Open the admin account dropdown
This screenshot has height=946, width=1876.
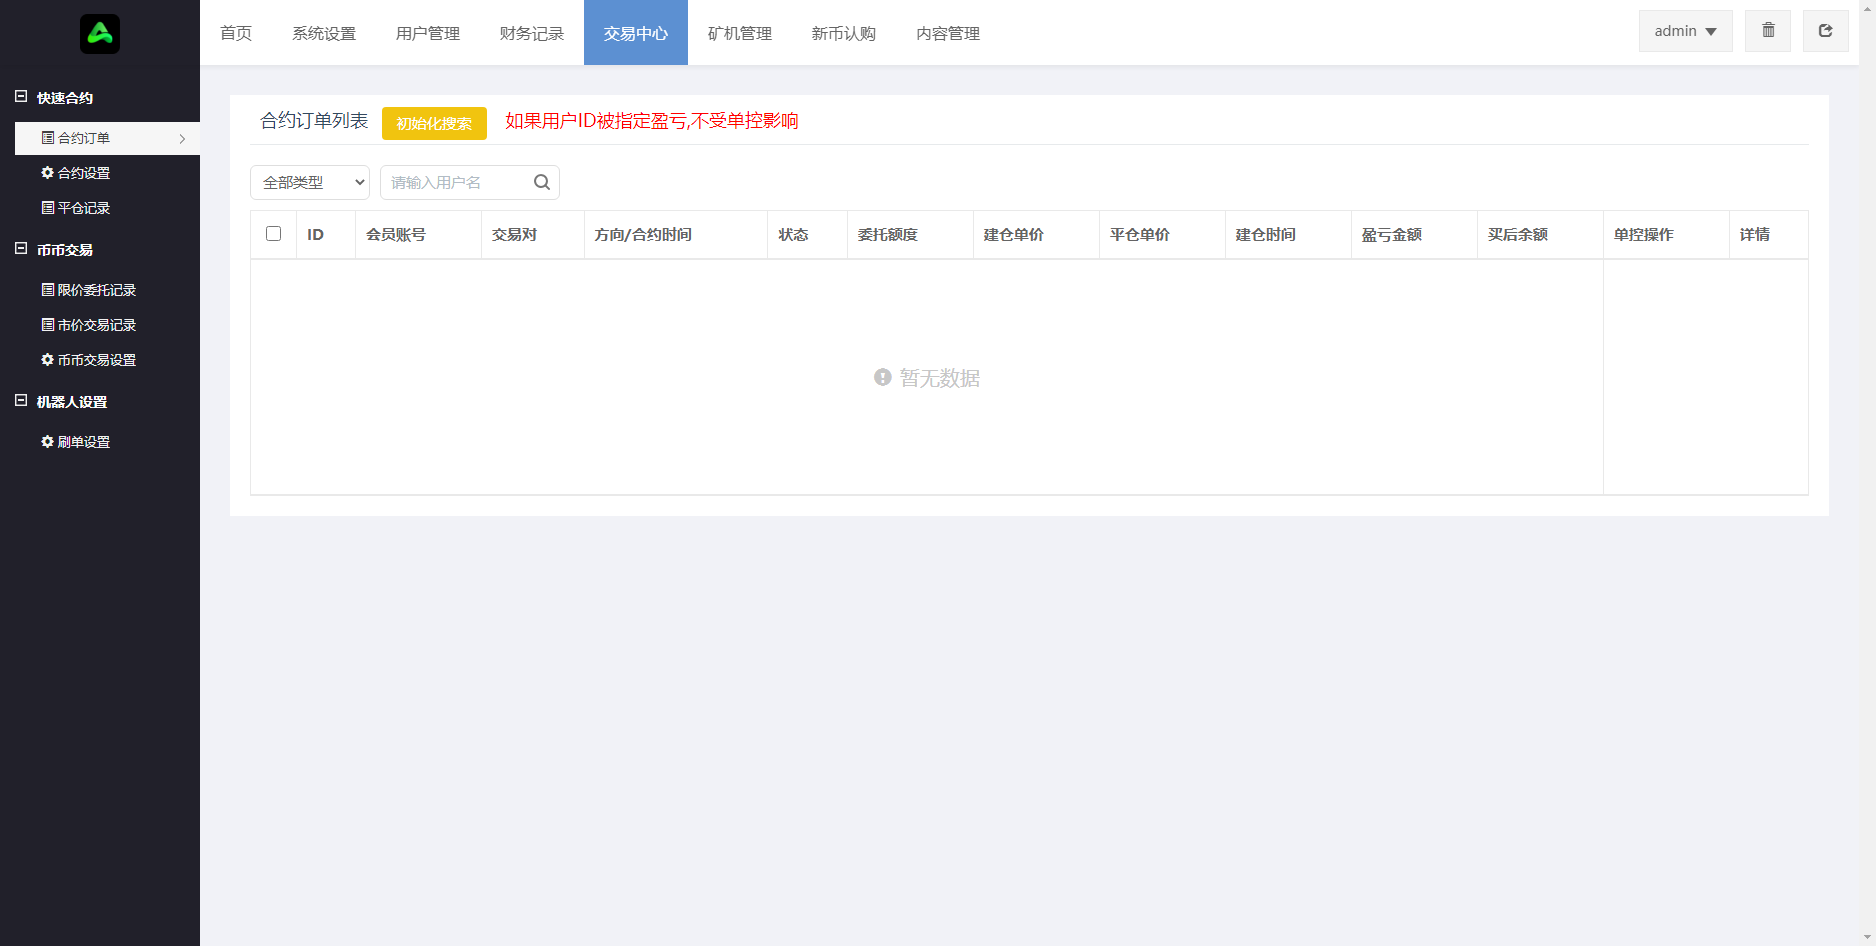pos(1684,30)
